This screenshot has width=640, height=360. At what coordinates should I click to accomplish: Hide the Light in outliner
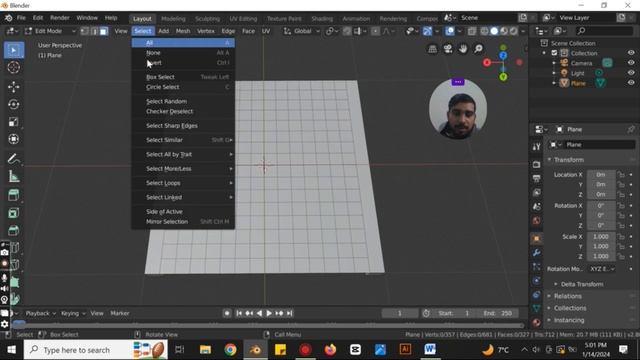(x=631, y=73)
